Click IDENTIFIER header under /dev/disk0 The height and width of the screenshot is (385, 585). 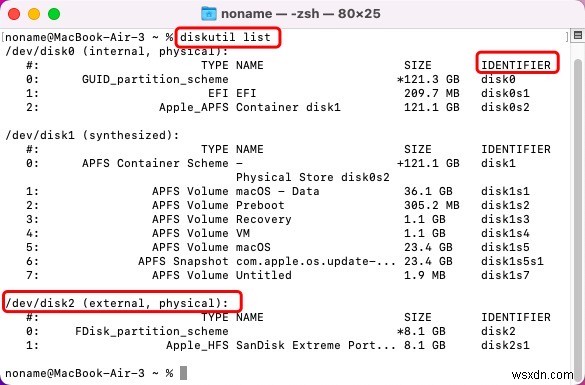(516, 65)
